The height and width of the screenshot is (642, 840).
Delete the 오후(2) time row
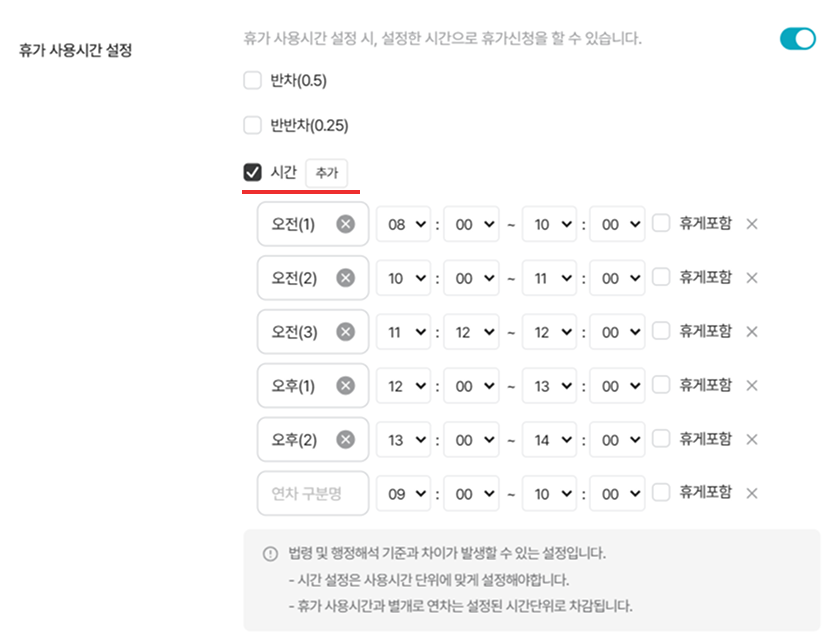tap(752, 439)
